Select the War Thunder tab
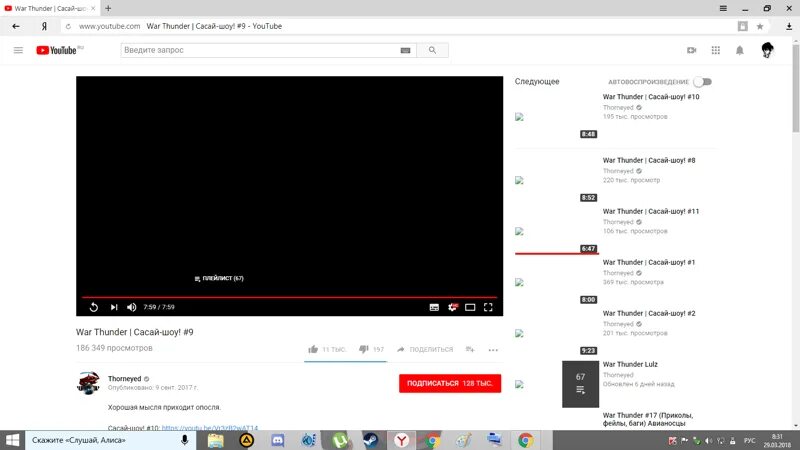The image size is (800, 450). [x=49, y=8]
